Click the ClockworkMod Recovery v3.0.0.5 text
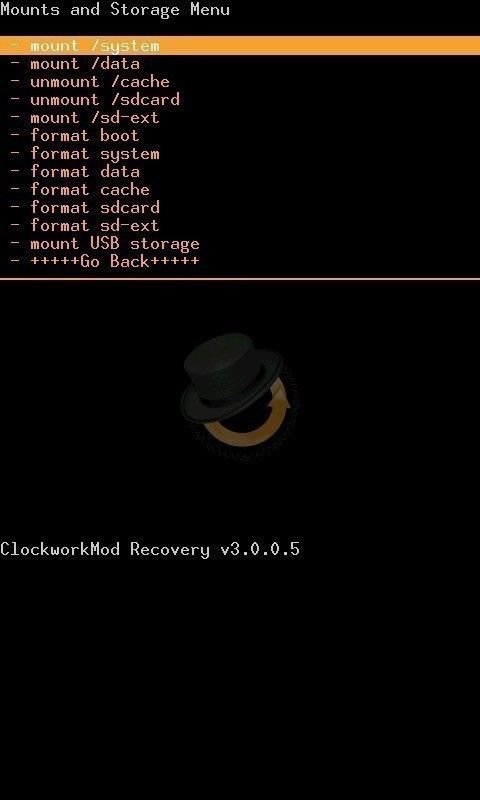 (150, 549)
